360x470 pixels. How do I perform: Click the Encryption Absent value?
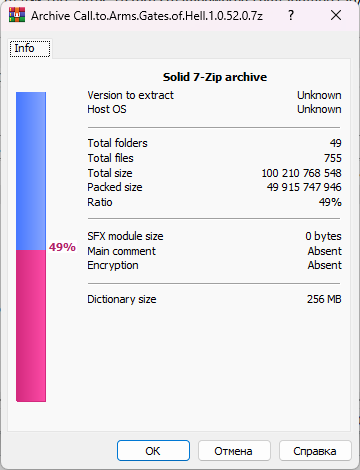click(x=325, y=265)
